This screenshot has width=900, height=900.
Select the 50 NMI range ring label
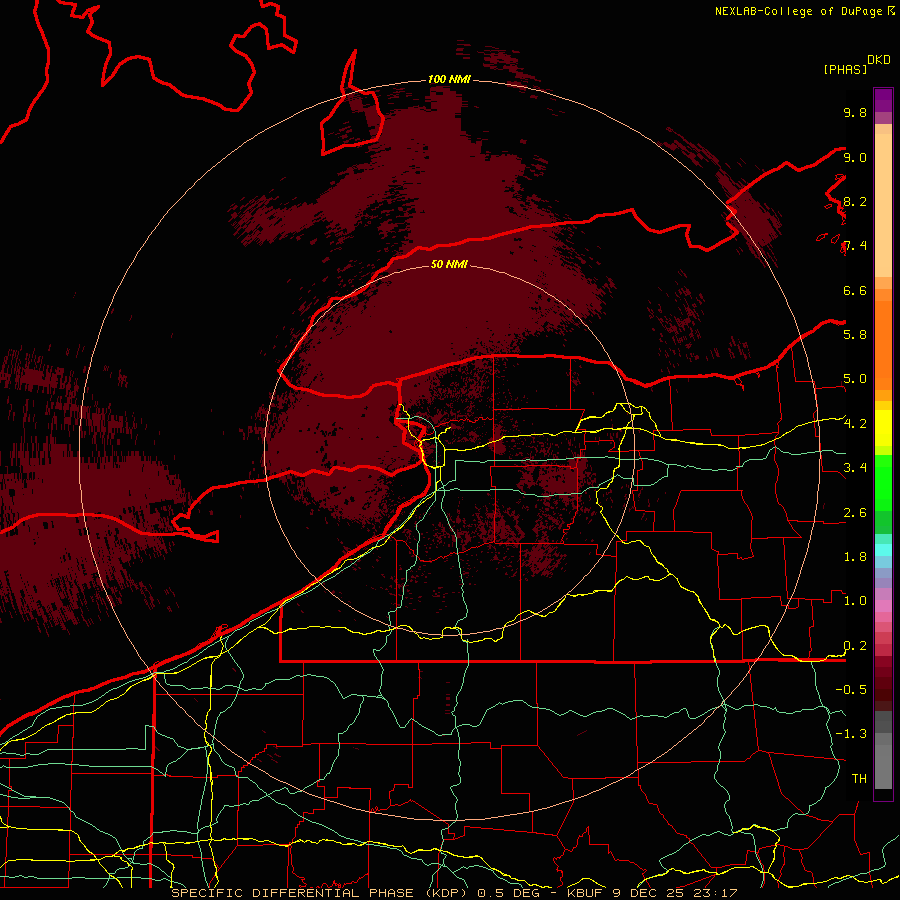point(449,264)
